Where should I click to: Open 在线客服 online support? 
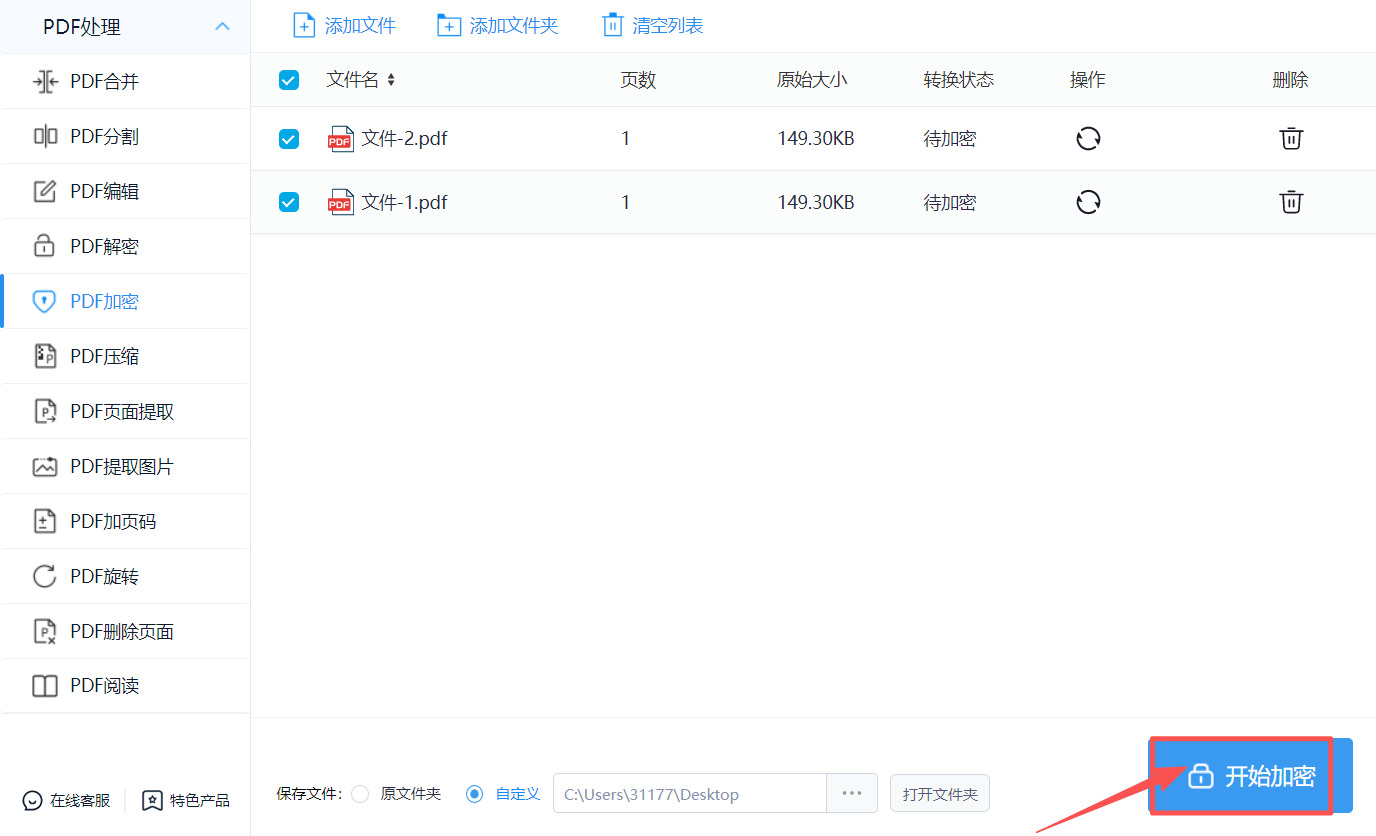[67, 800]
